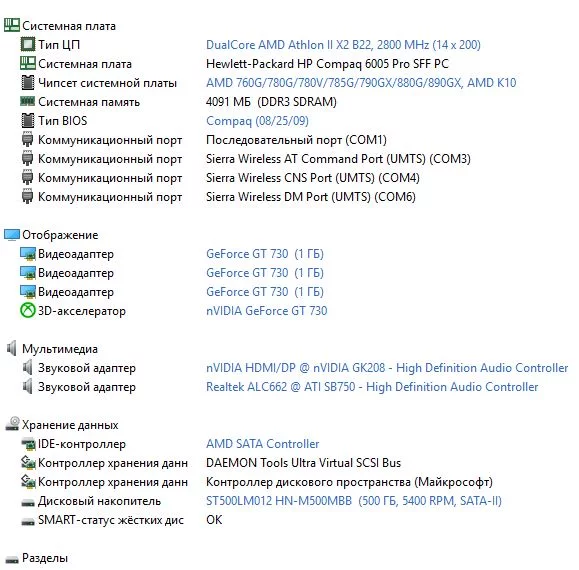Open the first GeForce GT 730 (1 ГБ) link
This screenshot has width=579, height=570.
pyautogui.click(x=265, y=254)
